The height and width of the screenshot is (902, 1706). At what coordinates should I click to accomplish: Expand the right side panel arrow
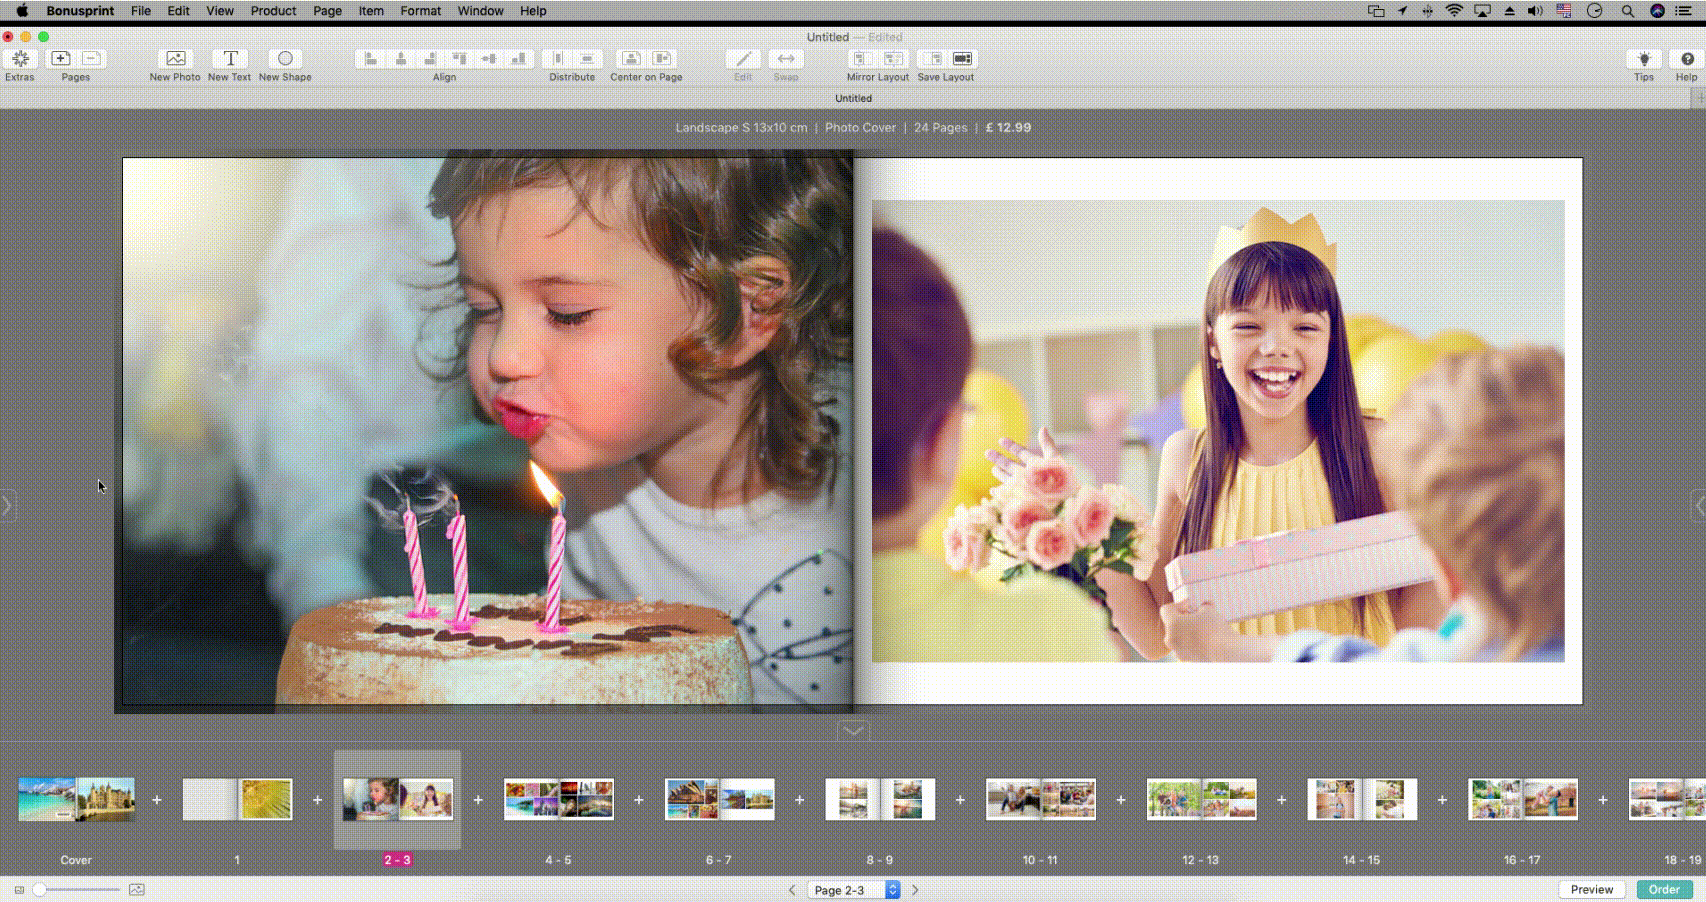1698,505
